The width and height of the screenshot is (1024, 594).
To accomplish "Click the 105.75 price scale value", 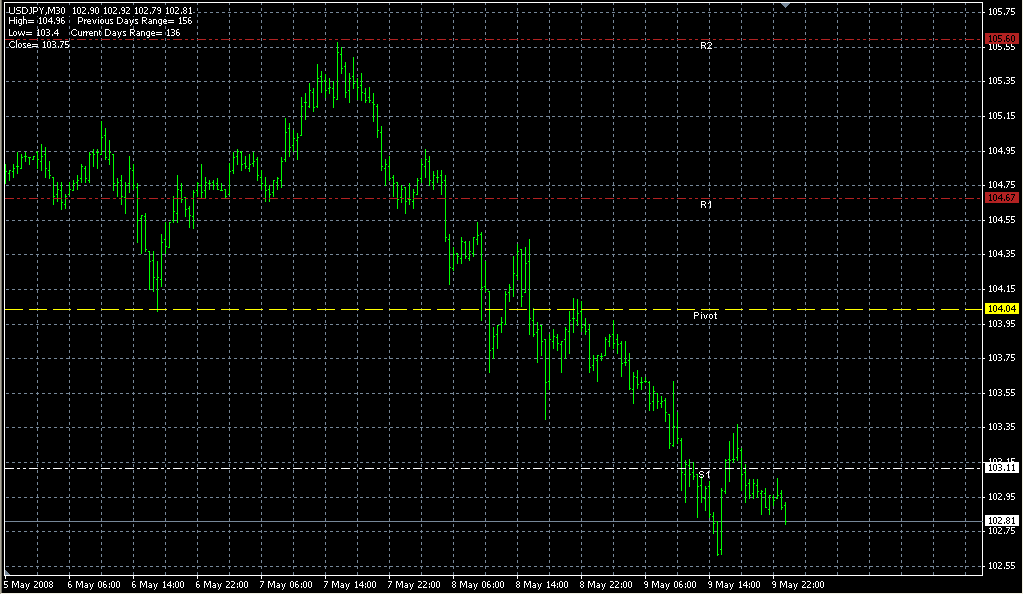I will (x=1001, y=12).
